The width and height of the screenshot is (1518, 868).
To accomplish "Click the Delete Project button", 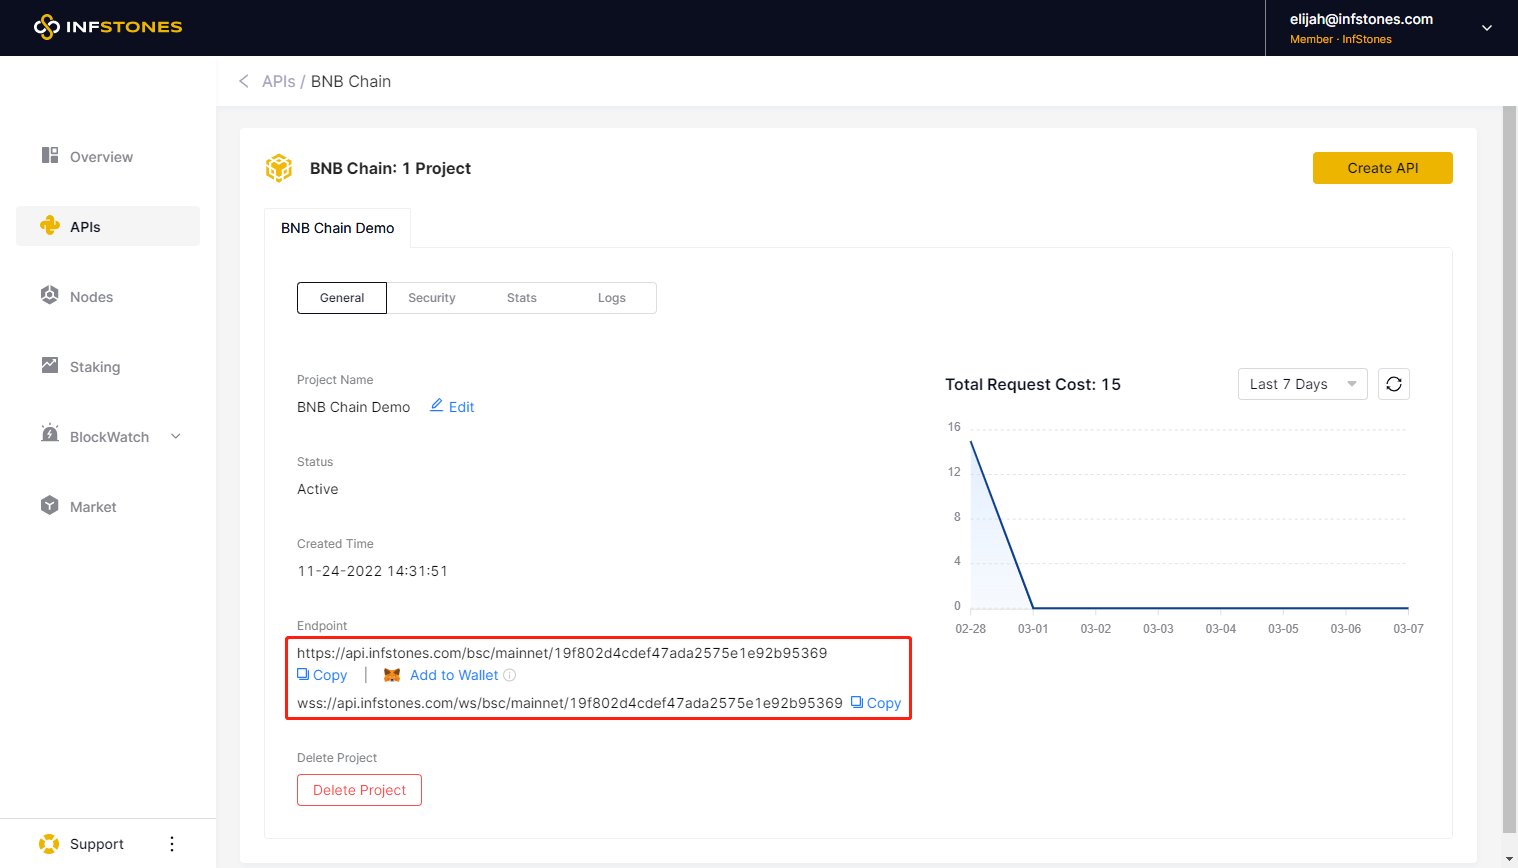I will tap(359, 790).
